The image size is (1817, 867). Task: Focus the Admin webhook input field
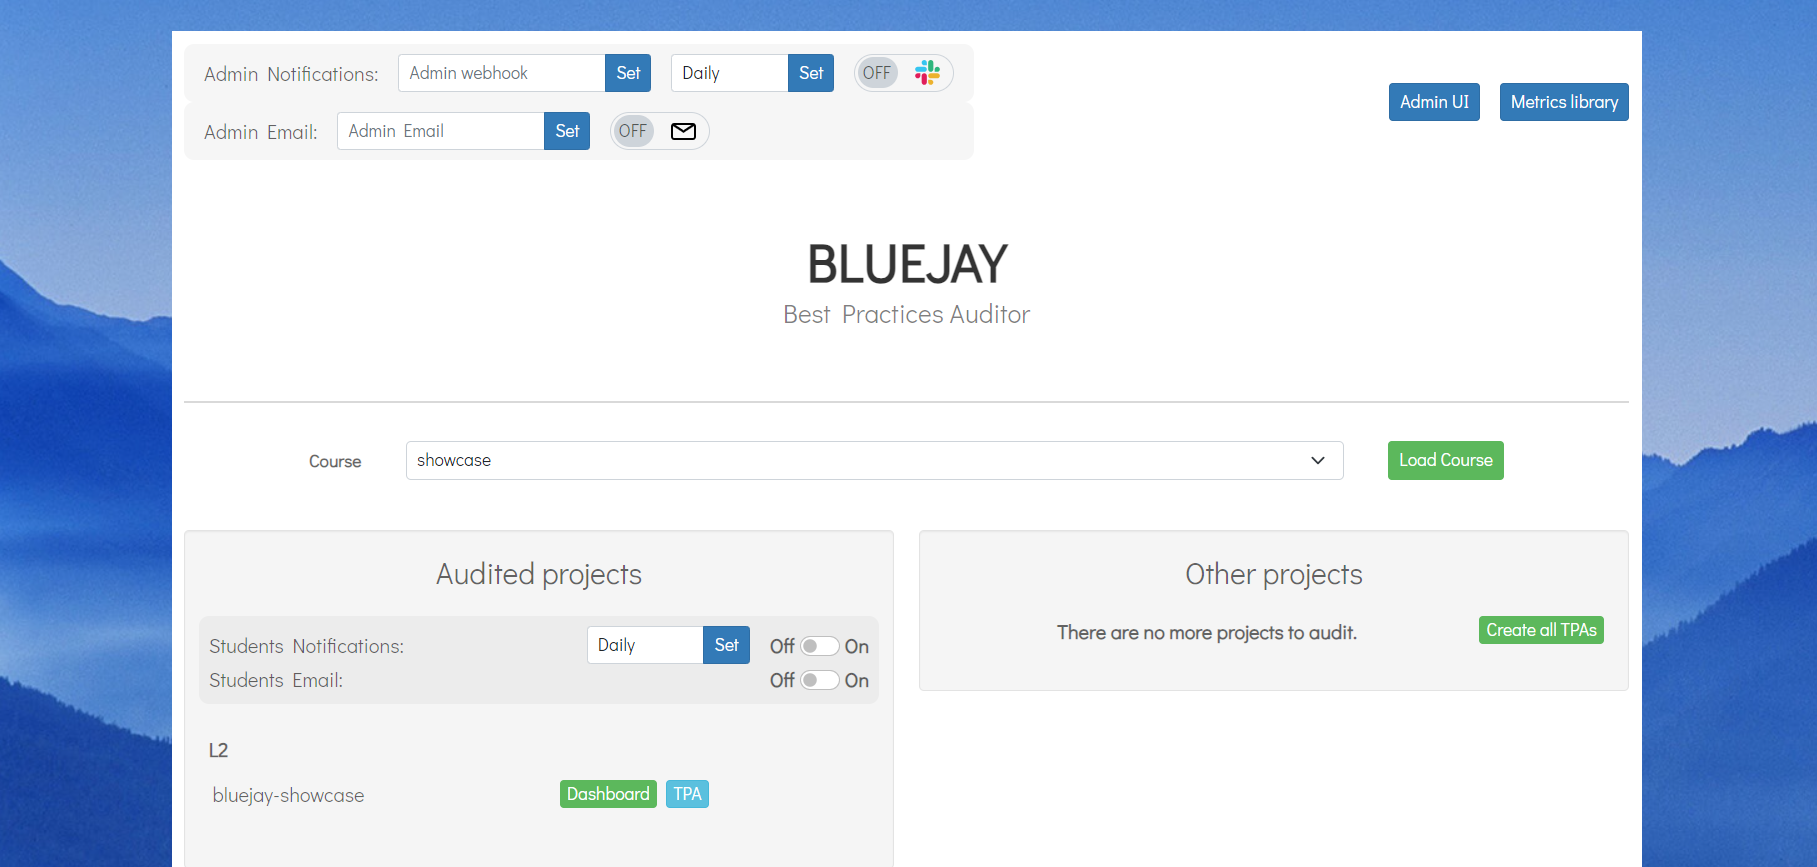(x=501, y=73)
